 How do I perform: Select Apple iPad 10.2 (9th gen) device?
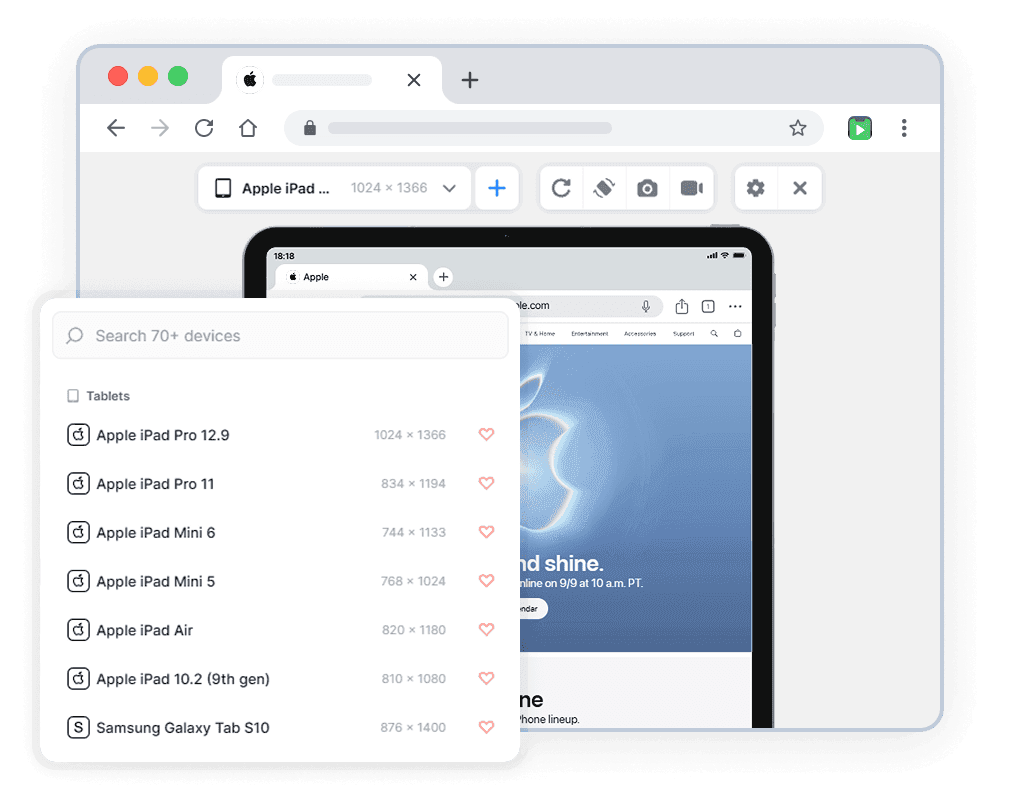pos(280,679)
